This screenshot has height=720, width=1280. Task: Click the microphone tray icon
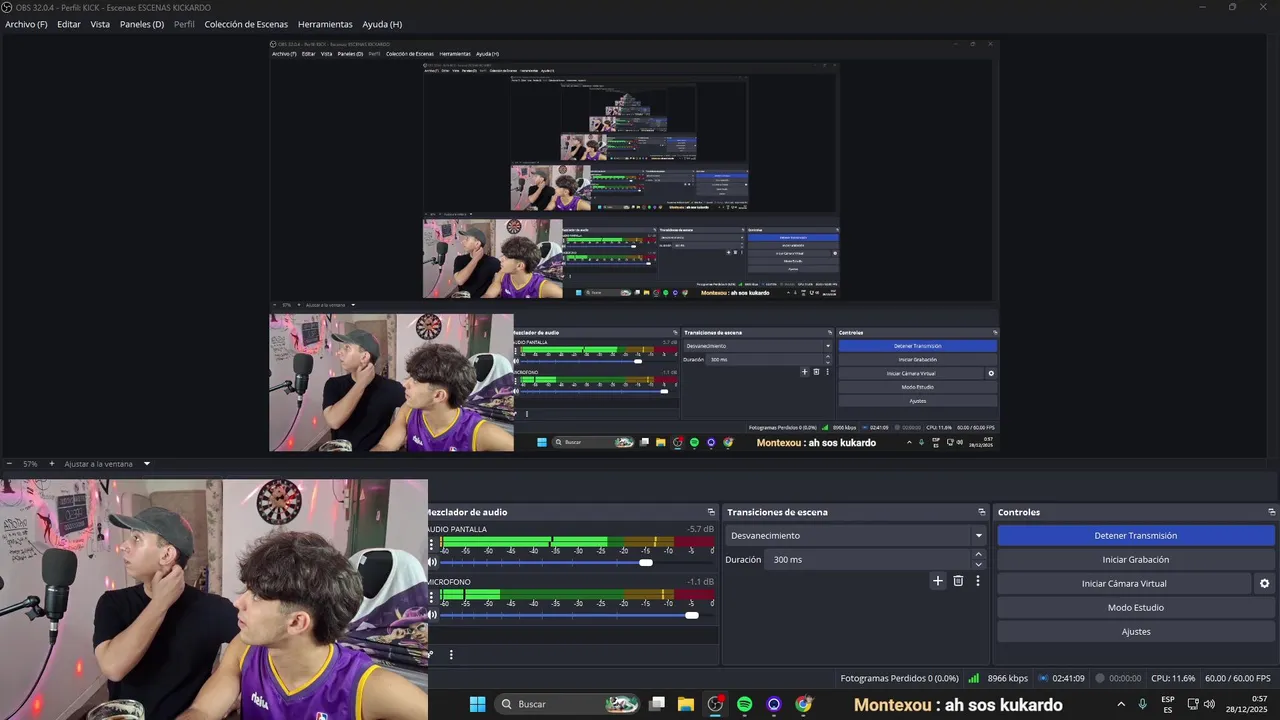1142,704
